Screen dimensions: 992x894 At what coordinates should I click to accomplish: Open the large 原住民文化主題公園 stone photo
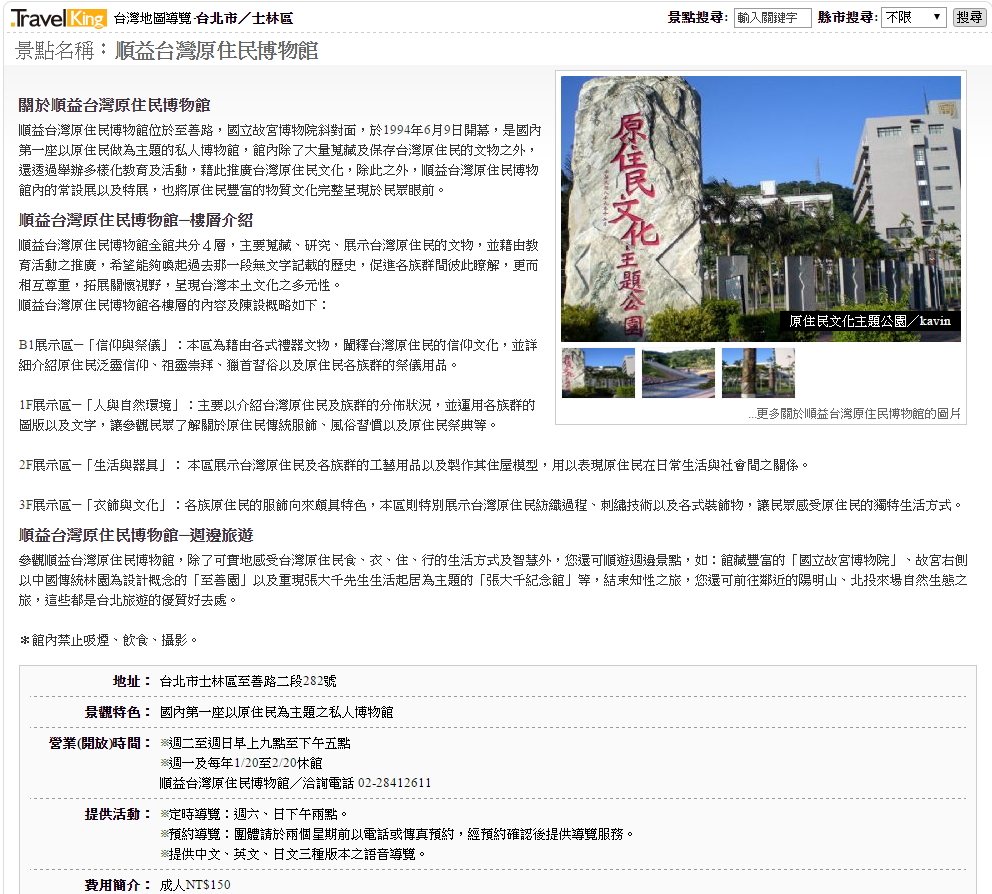pyautogui.click(x=760, y=209)
